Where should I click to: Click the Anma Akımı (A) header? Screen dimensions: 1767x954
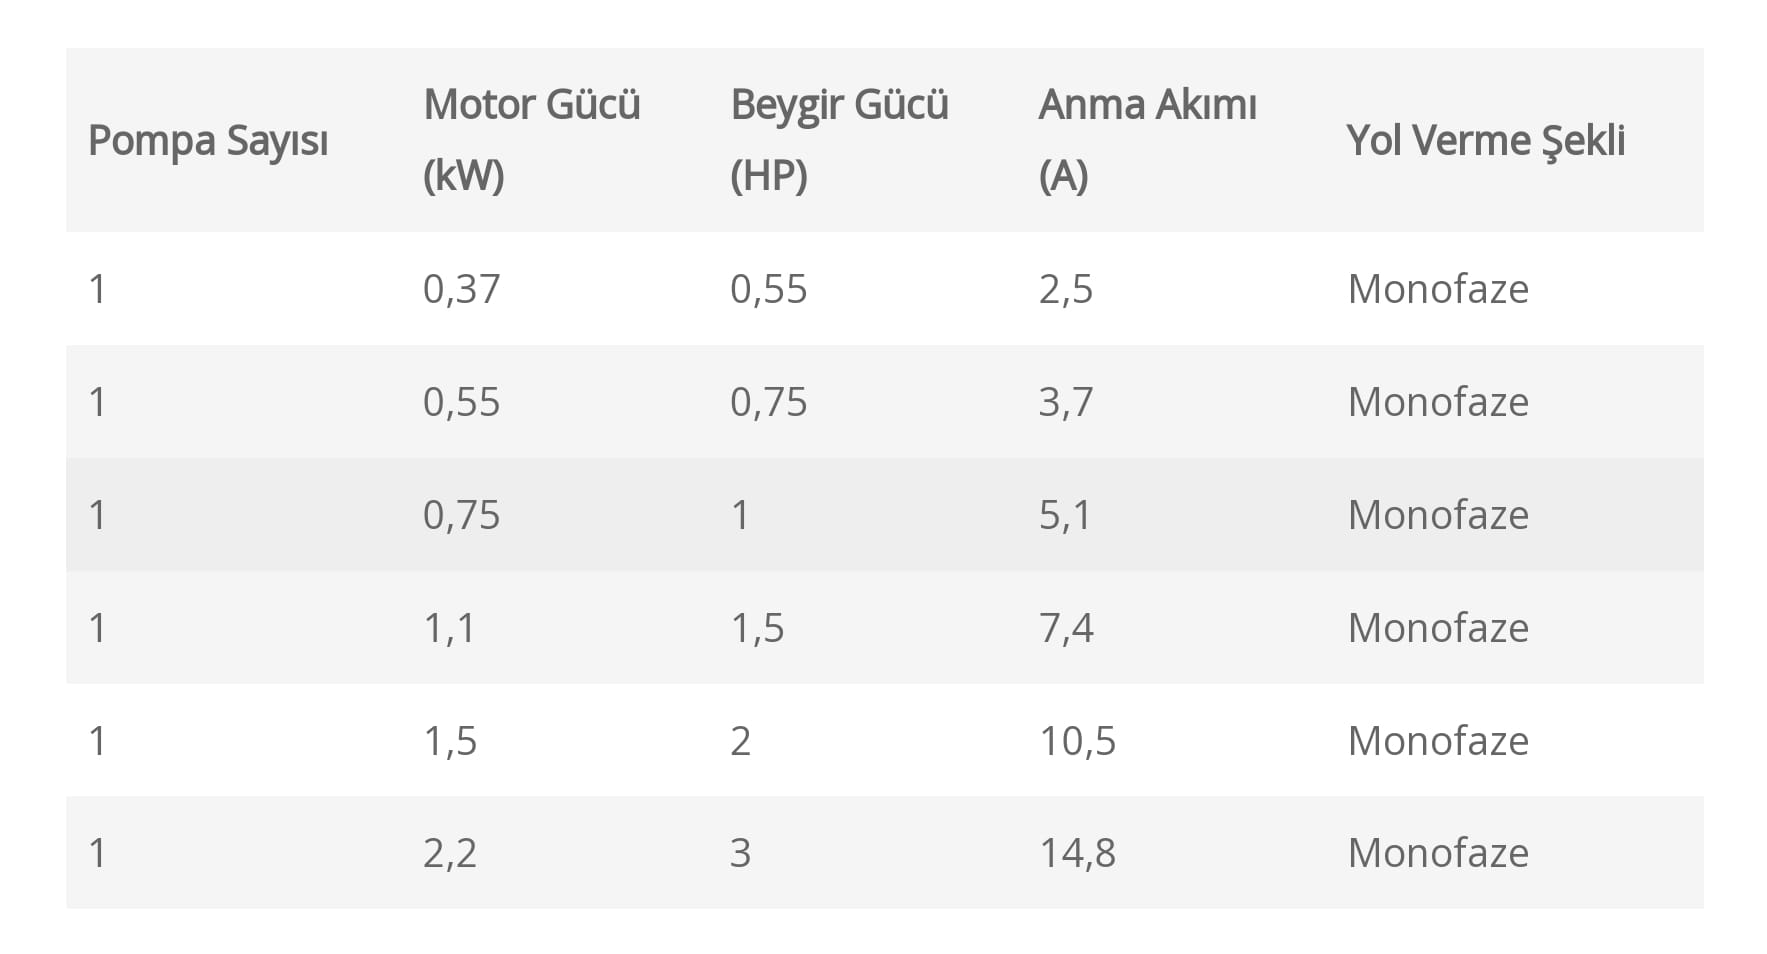pos(1147,140)
